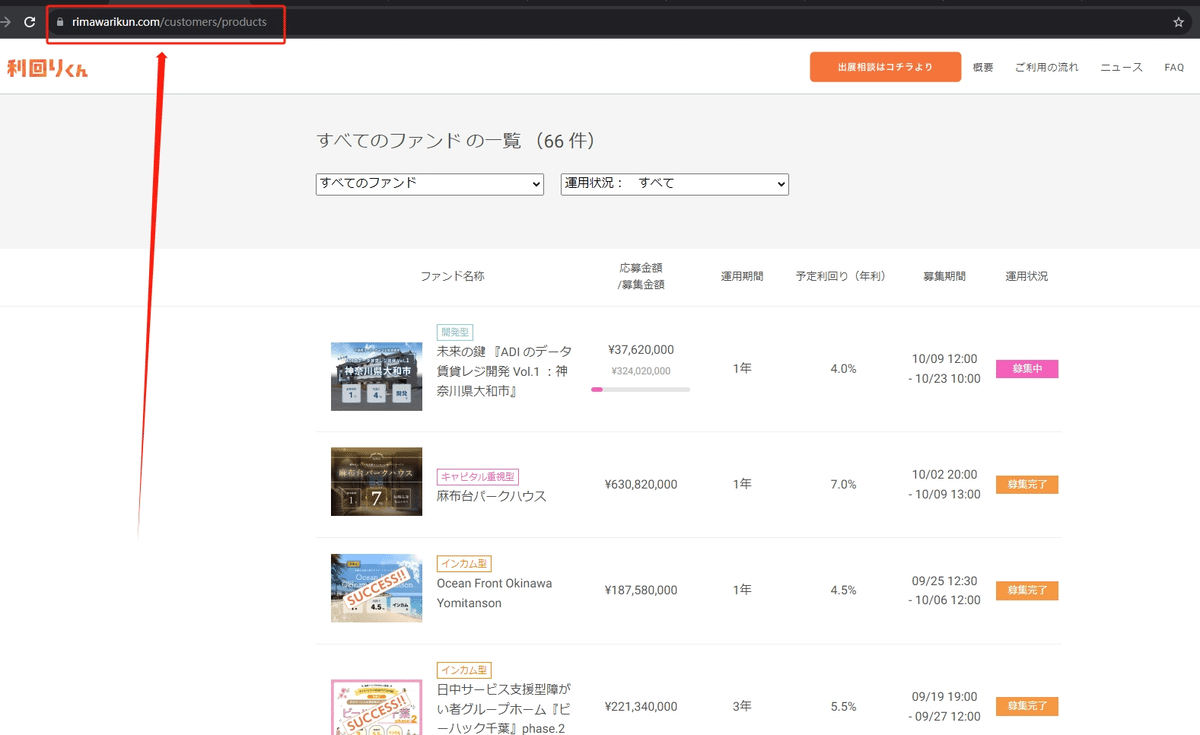The width and height of the screenshot is (1200, 735).
Task: Select FAQ in the top menu
Action: pyautogui.click(x=1174, y=67)
